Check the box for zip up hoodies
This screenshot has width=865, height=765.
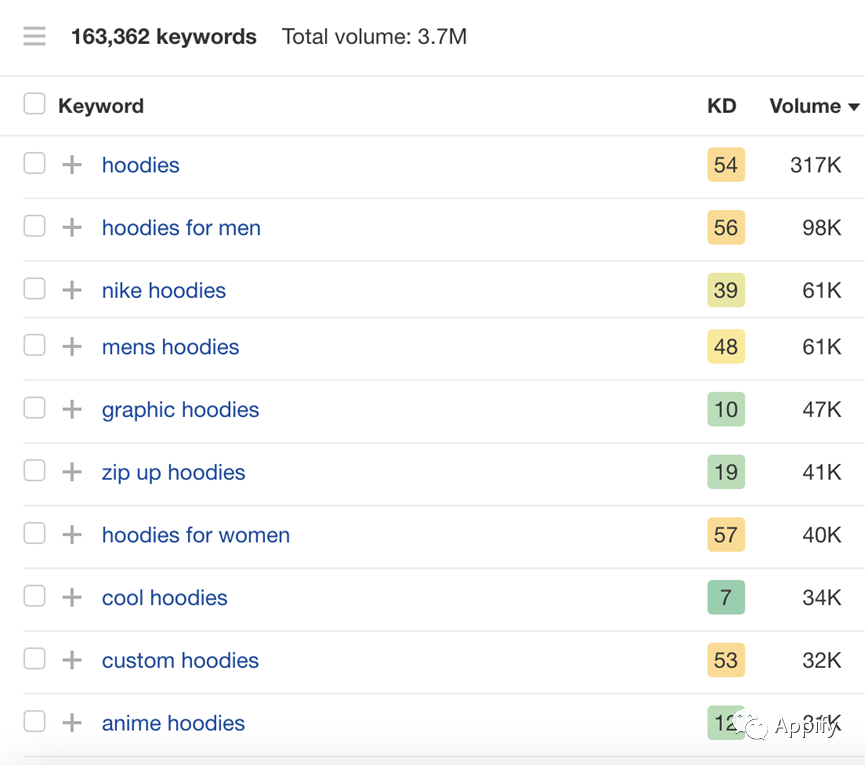tap(34, 470)
